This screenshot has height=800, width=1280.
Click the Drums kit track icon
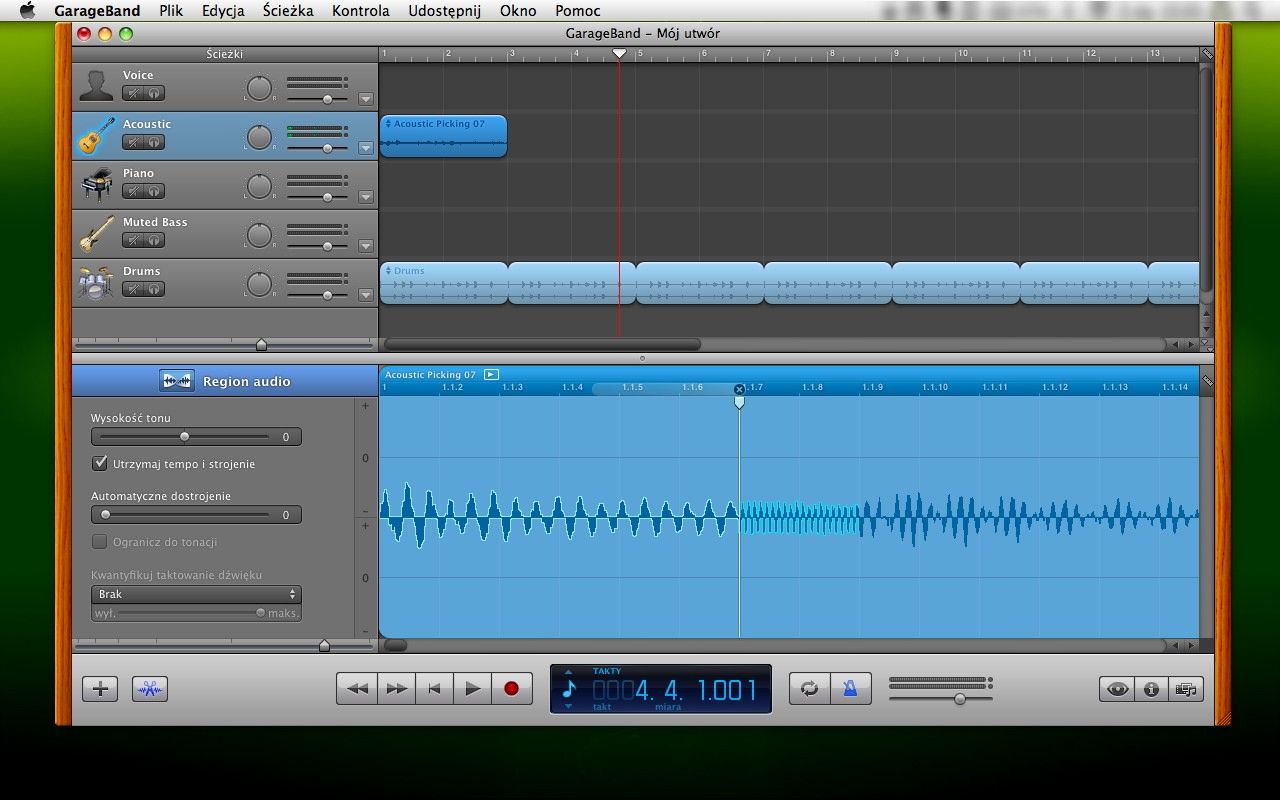click(96, 283)
